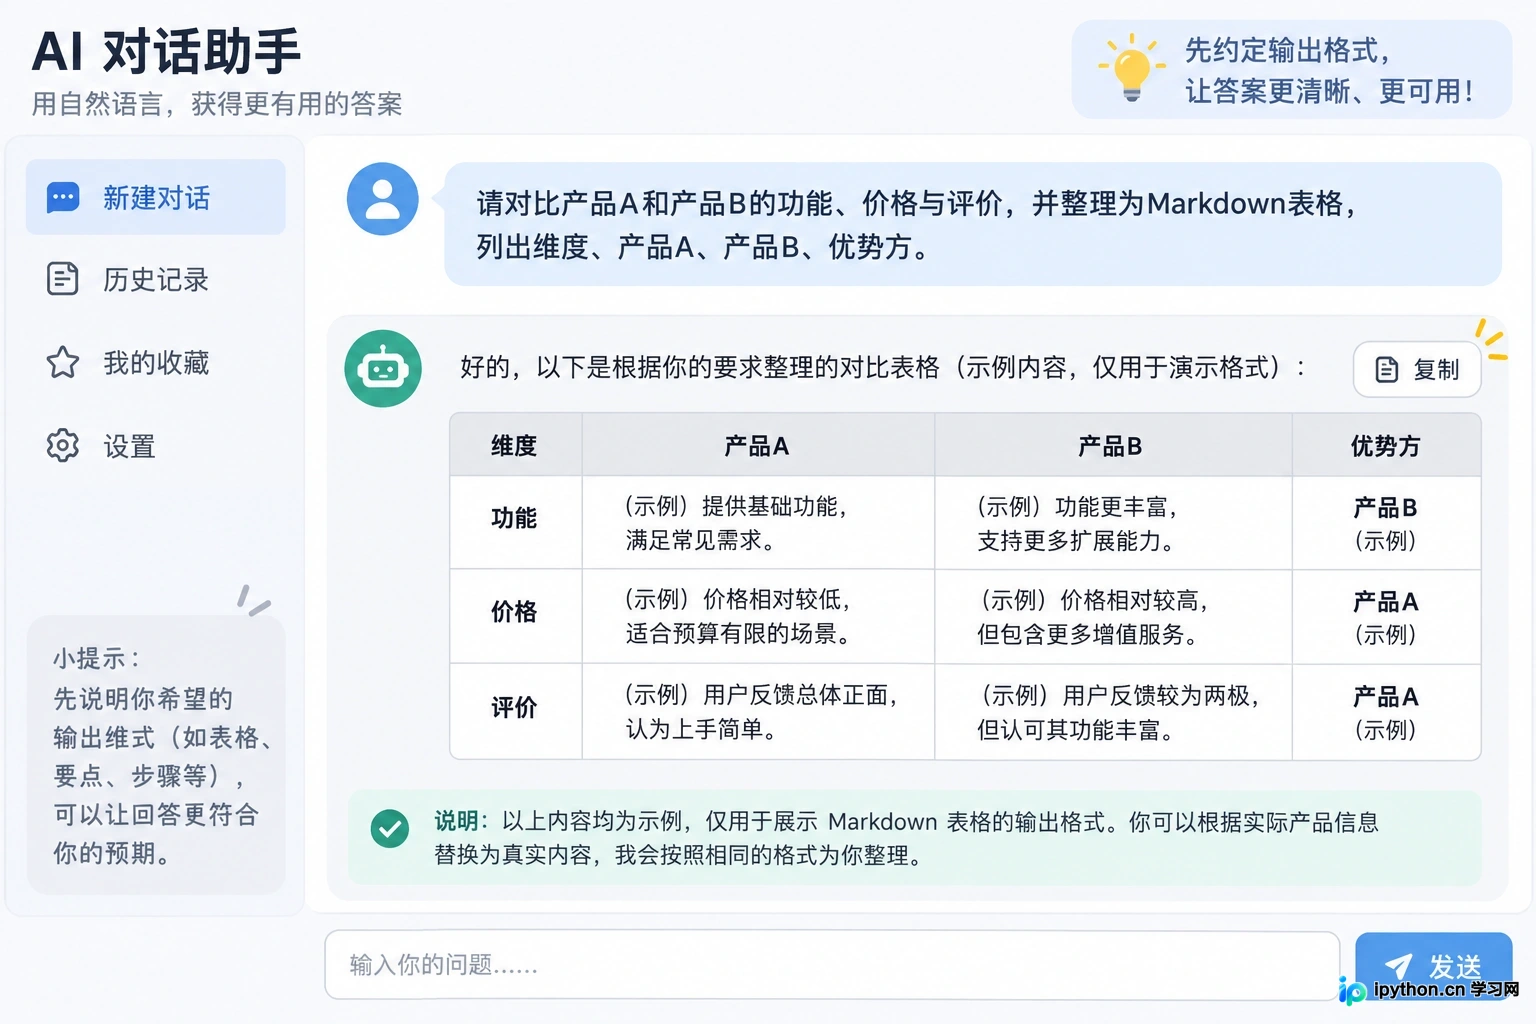Image resolution: width=1536 pixels, height=1024 pixels.
Task: Click the 小提示 tip card in sidebar
Action: coord(156,755)
